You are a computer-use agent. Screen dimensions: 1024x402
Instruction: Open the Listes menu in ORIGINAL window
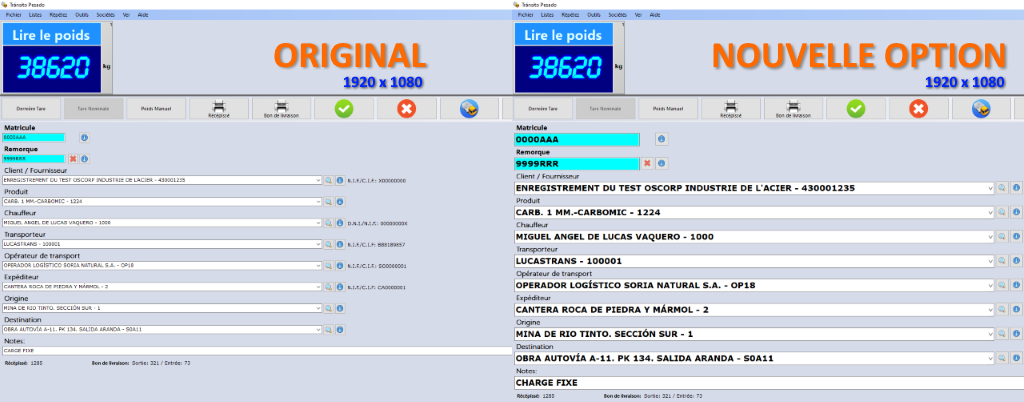click(35, 14)
